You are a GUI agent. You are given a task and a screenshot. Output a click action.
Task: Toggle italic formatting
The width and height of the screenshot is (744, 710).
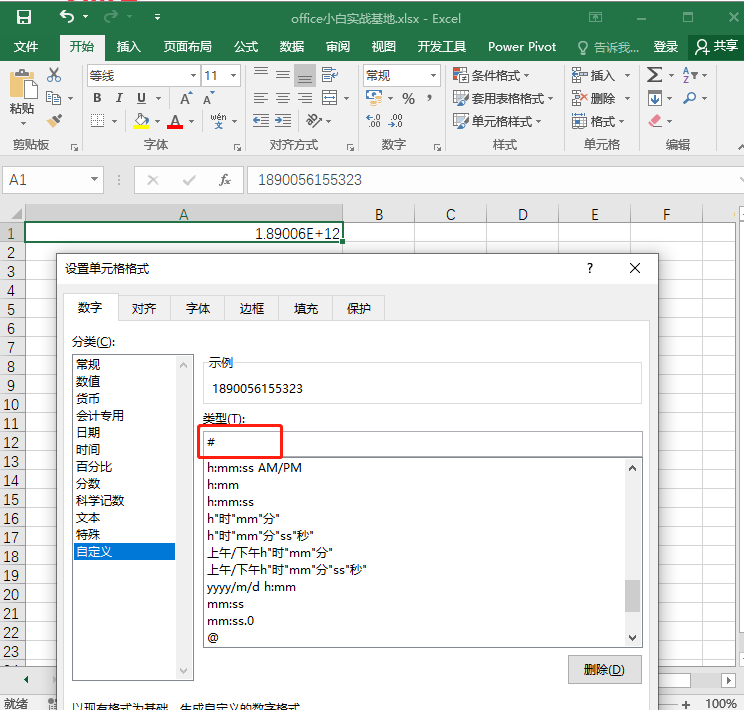click(x=119, y=98)
